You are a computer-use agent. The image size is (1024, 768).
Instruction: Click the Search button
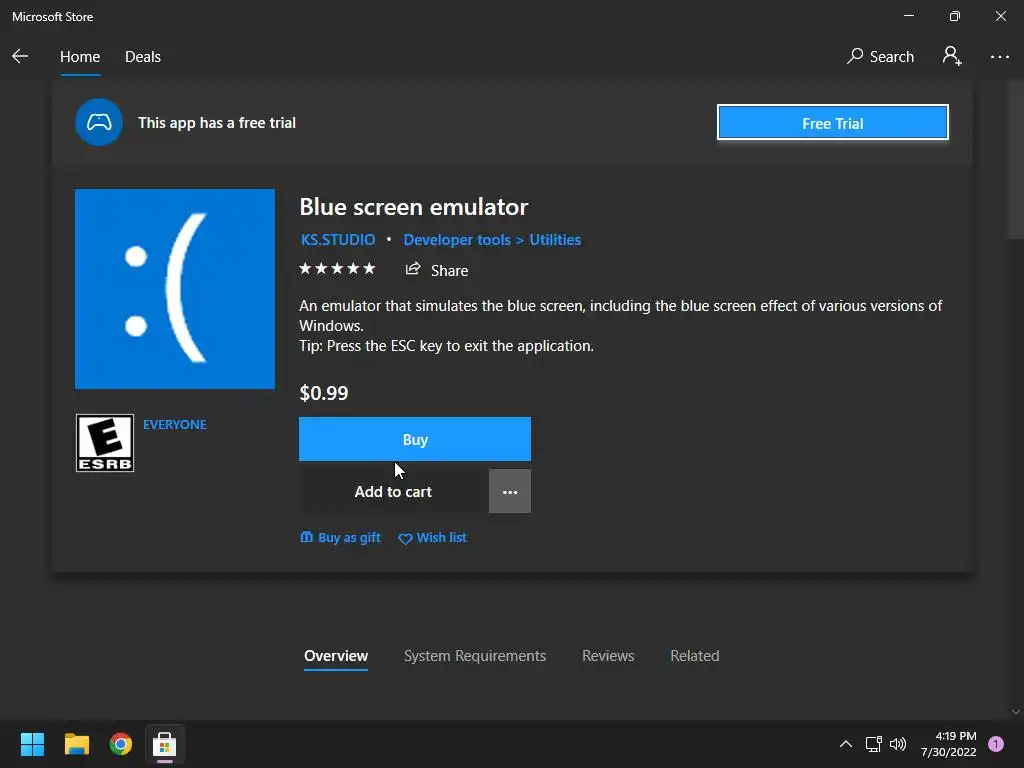click(880, 56)
